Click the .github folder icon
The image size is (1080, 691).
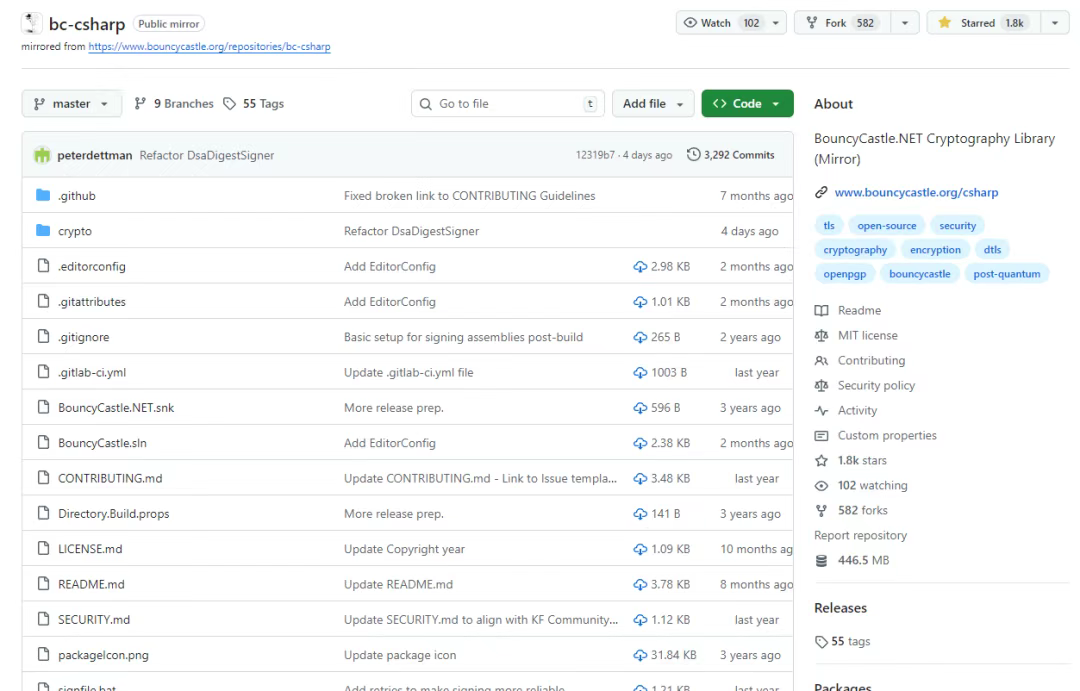[43, 196]
